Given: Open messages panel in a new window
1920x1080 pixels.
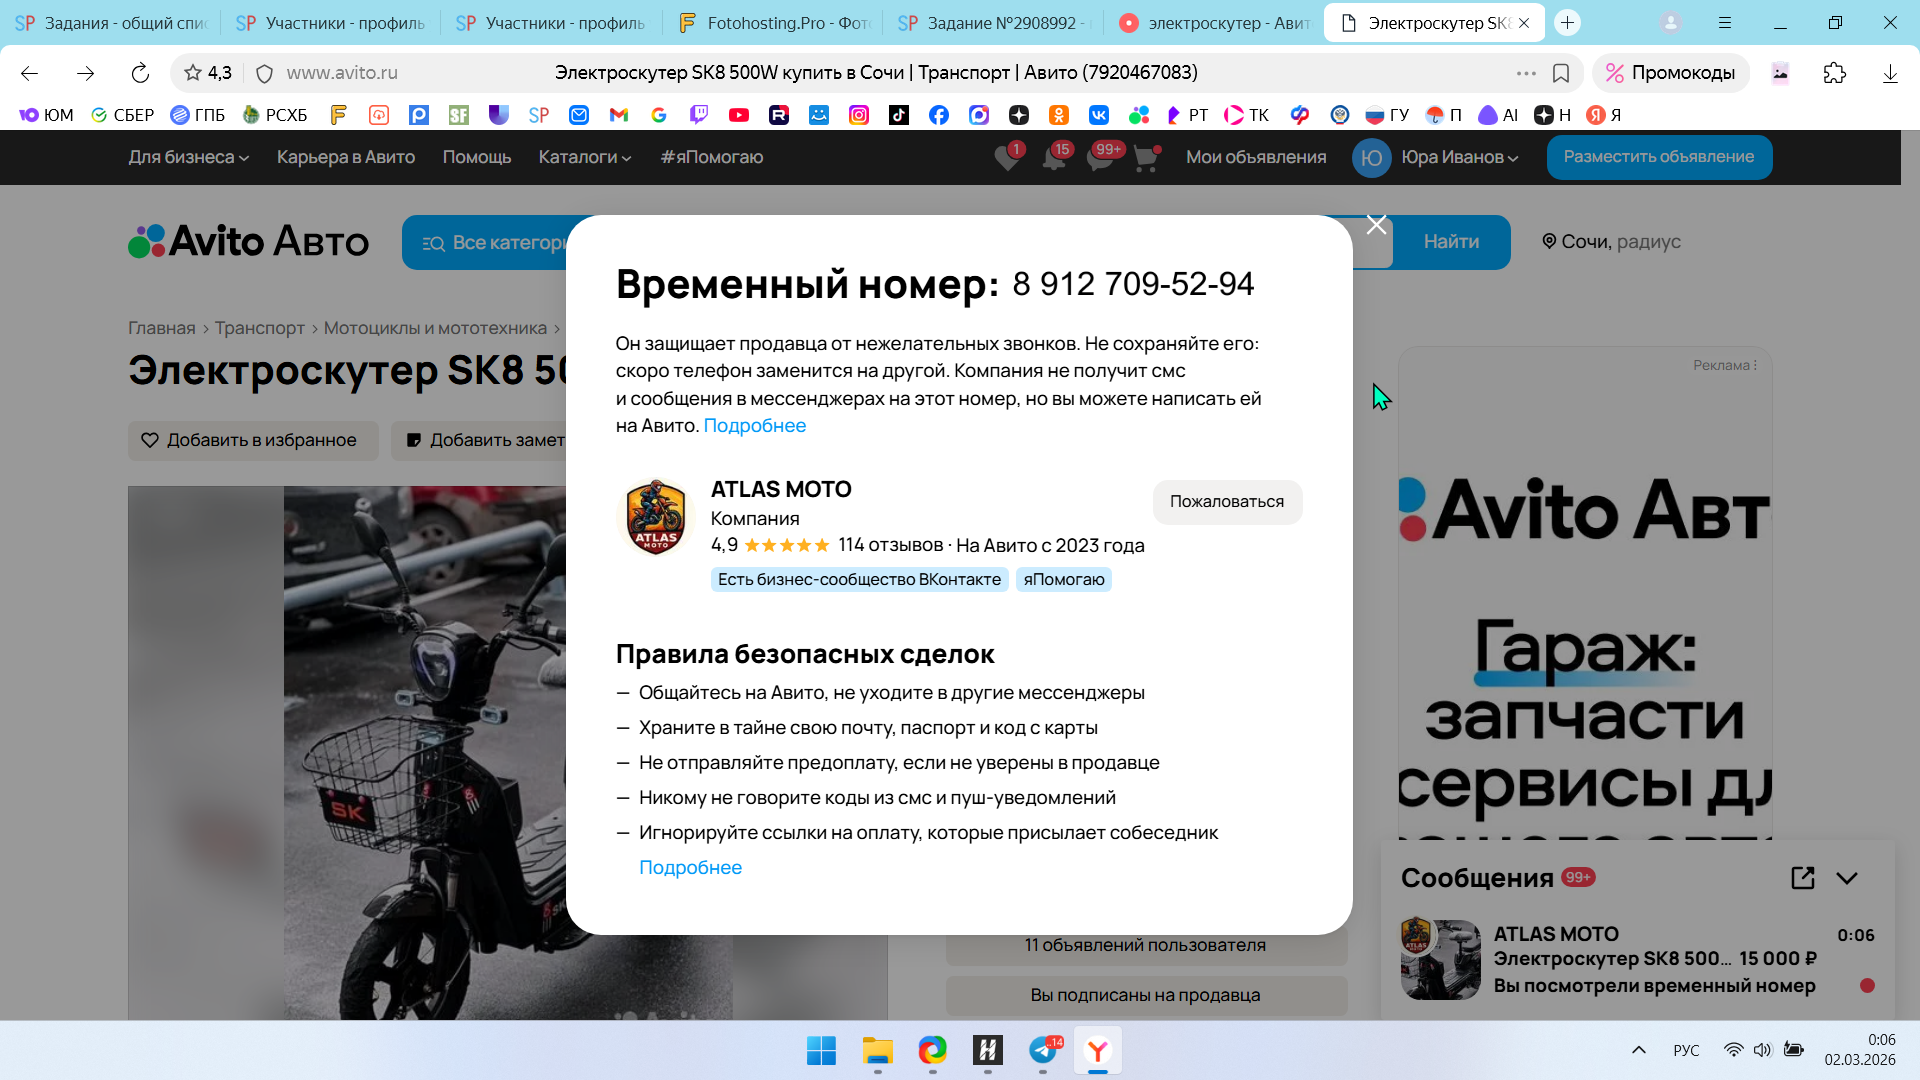Looking at the screenshot, I should point(1802,878).
